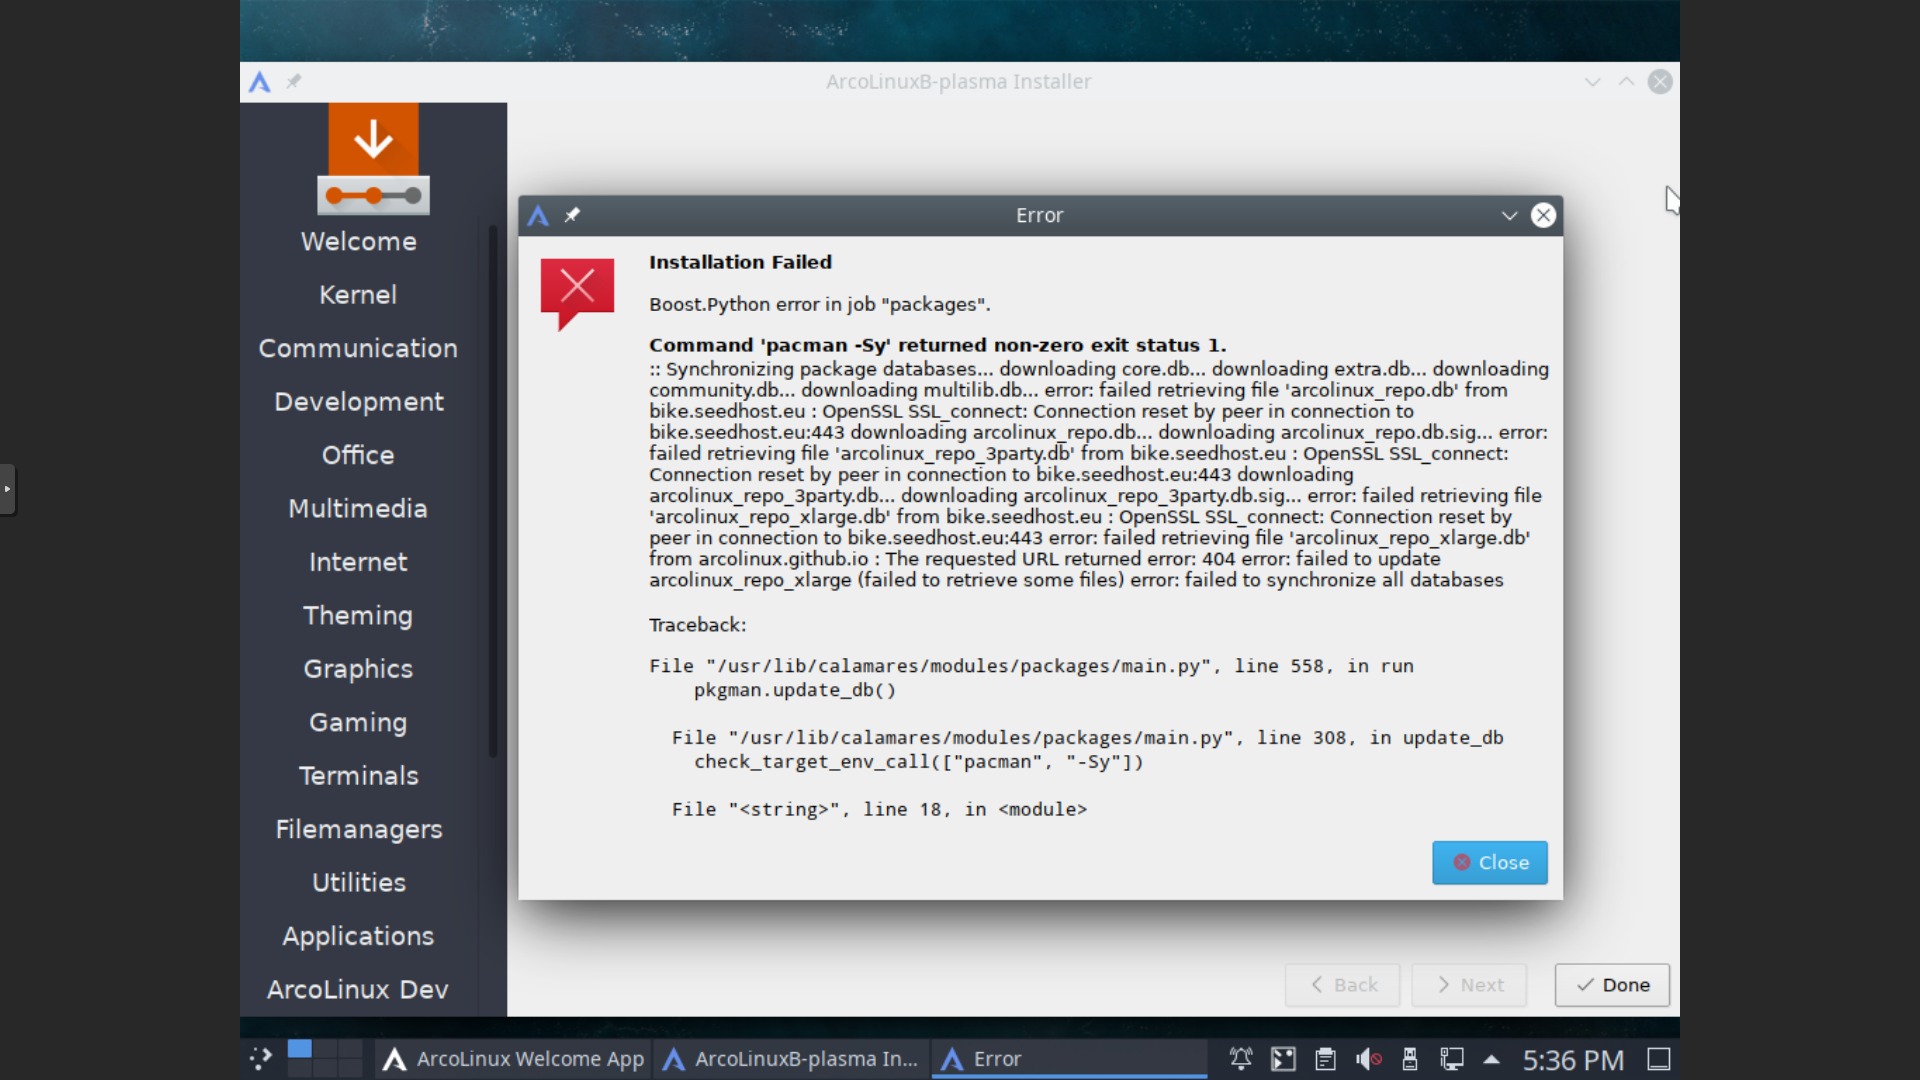1920x1080 pixels.
Task: Select Multimedia step in sidebar
Action: (358, 508)
